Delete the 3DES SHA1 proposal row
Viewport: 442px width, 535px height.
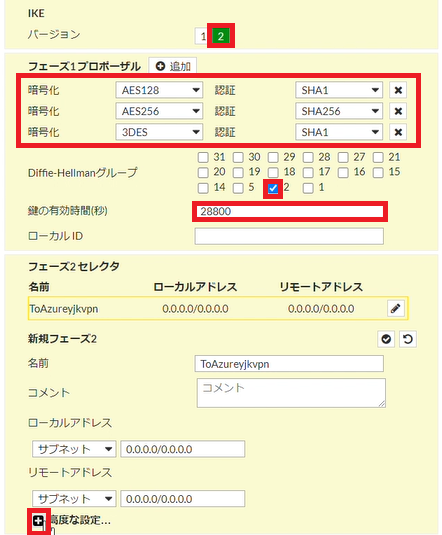(398, 132)
